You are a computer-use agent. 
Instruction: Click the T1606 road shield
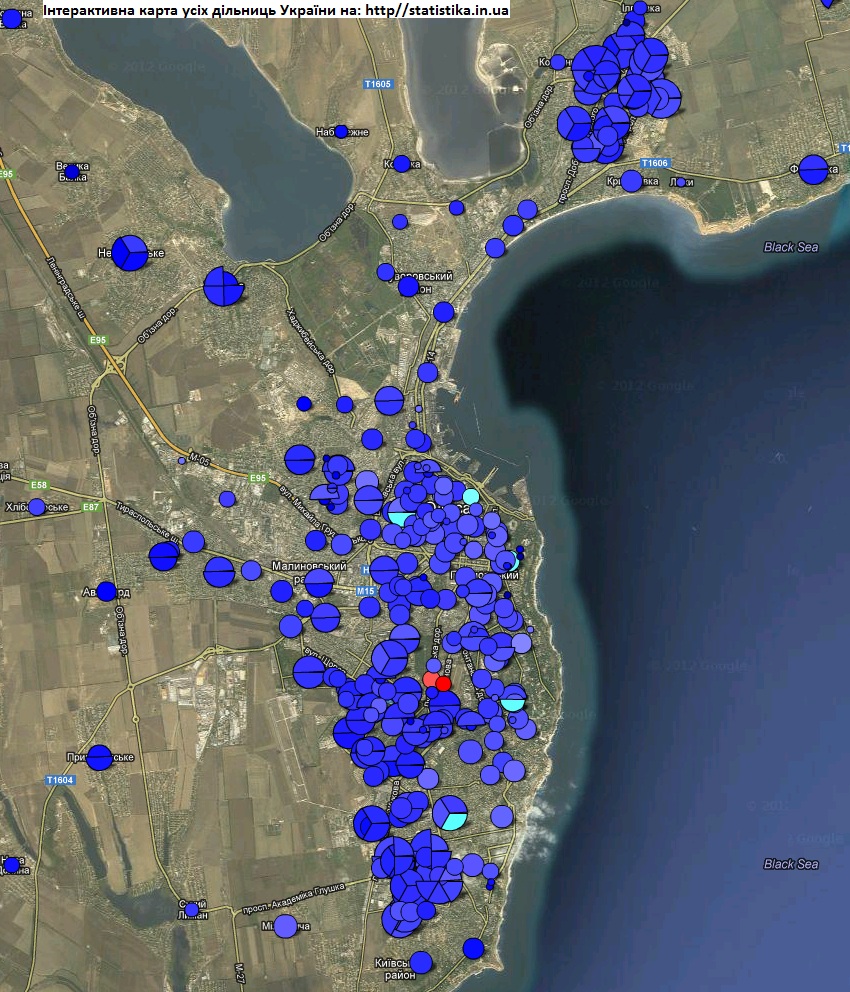tap(654, 162)
